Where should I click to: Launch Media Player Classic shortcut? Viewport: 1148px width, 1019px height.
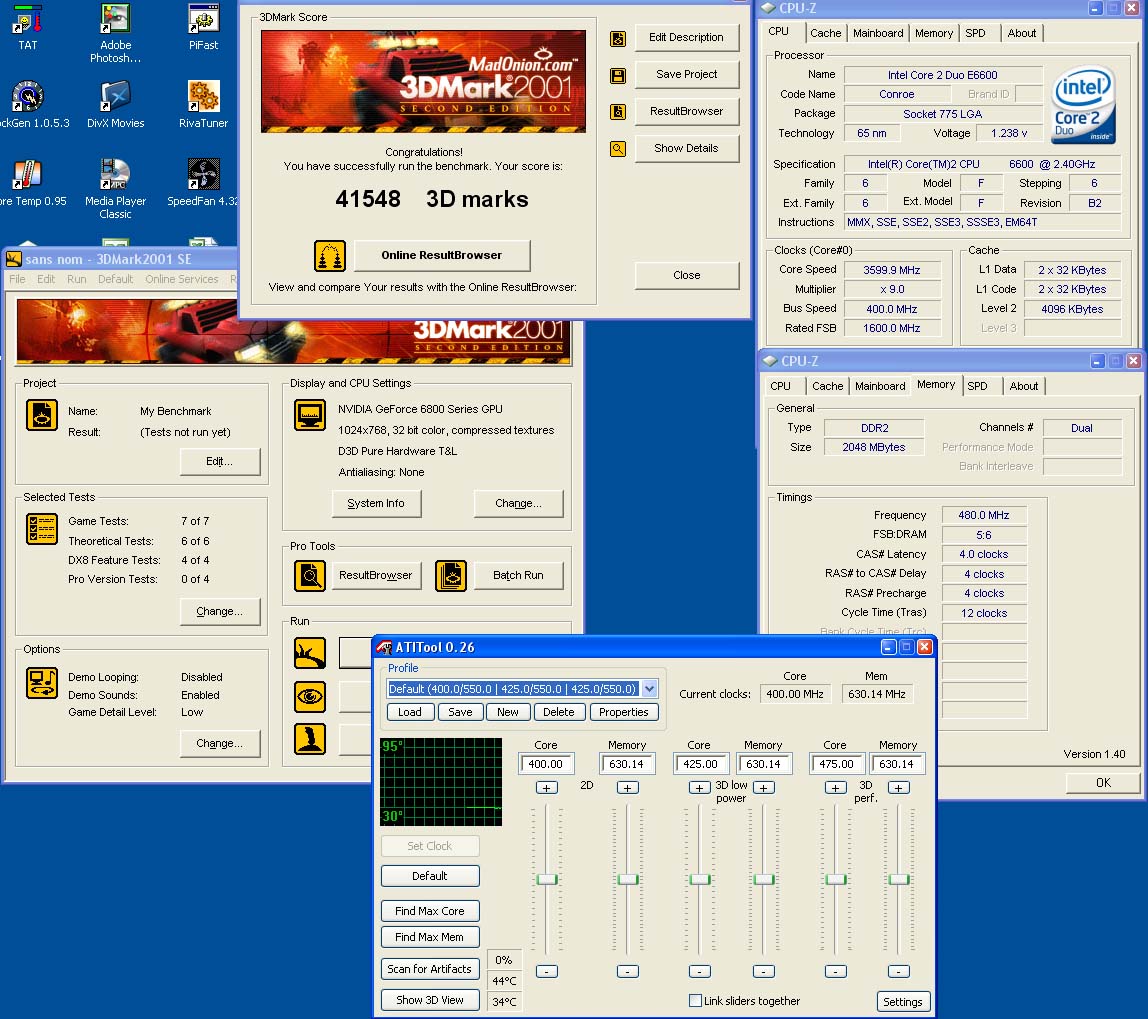tap(116, 189)
